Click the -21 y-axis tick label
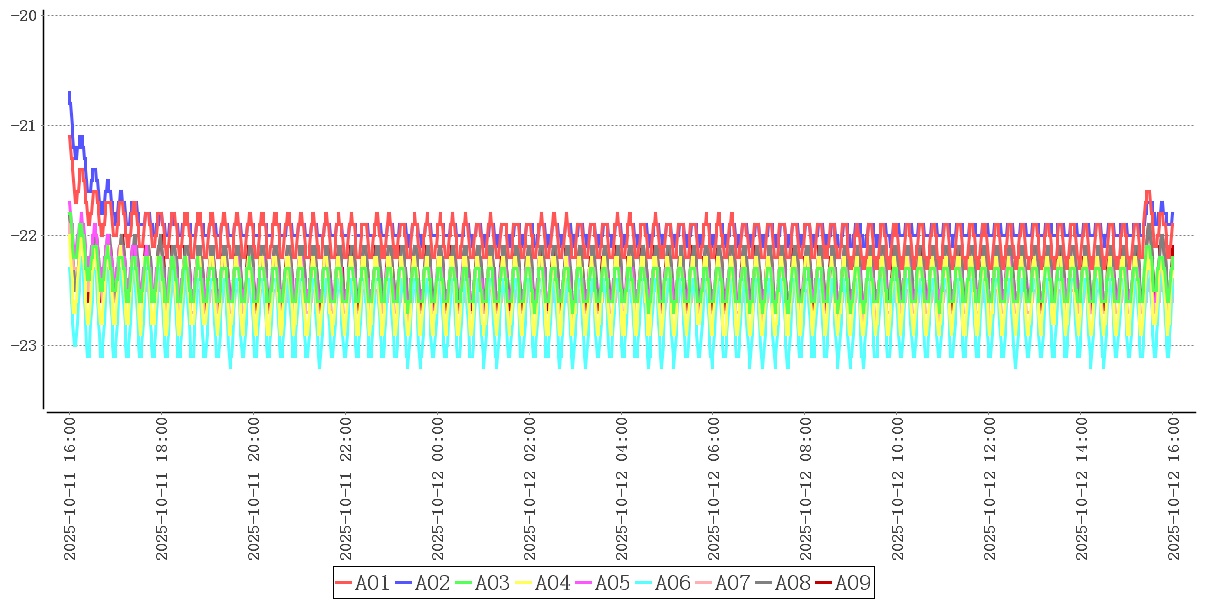1207x600 pixels. pos(22,125)
